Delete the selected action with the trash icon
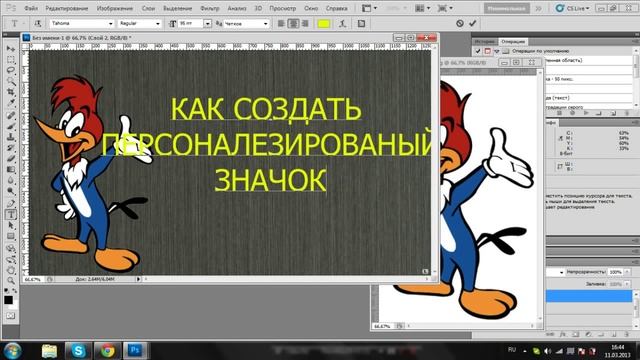Screen dimensions: 640x360 [x=627, y=113]
